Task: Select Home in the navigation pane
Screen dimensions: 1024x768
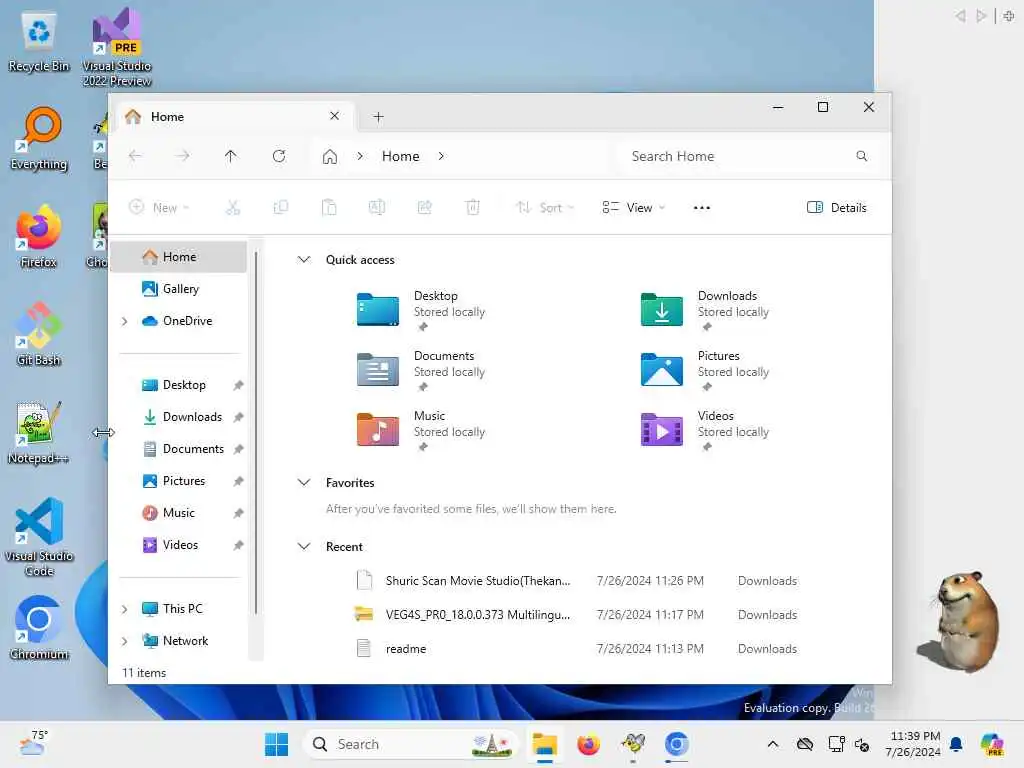Action: (x=179, y=257)
